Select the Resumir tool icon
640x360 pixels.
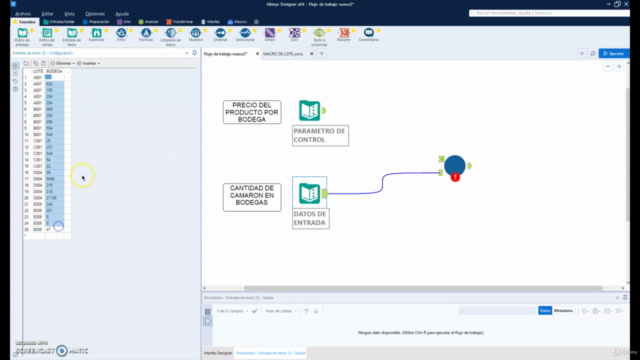[x=344, y=33]
